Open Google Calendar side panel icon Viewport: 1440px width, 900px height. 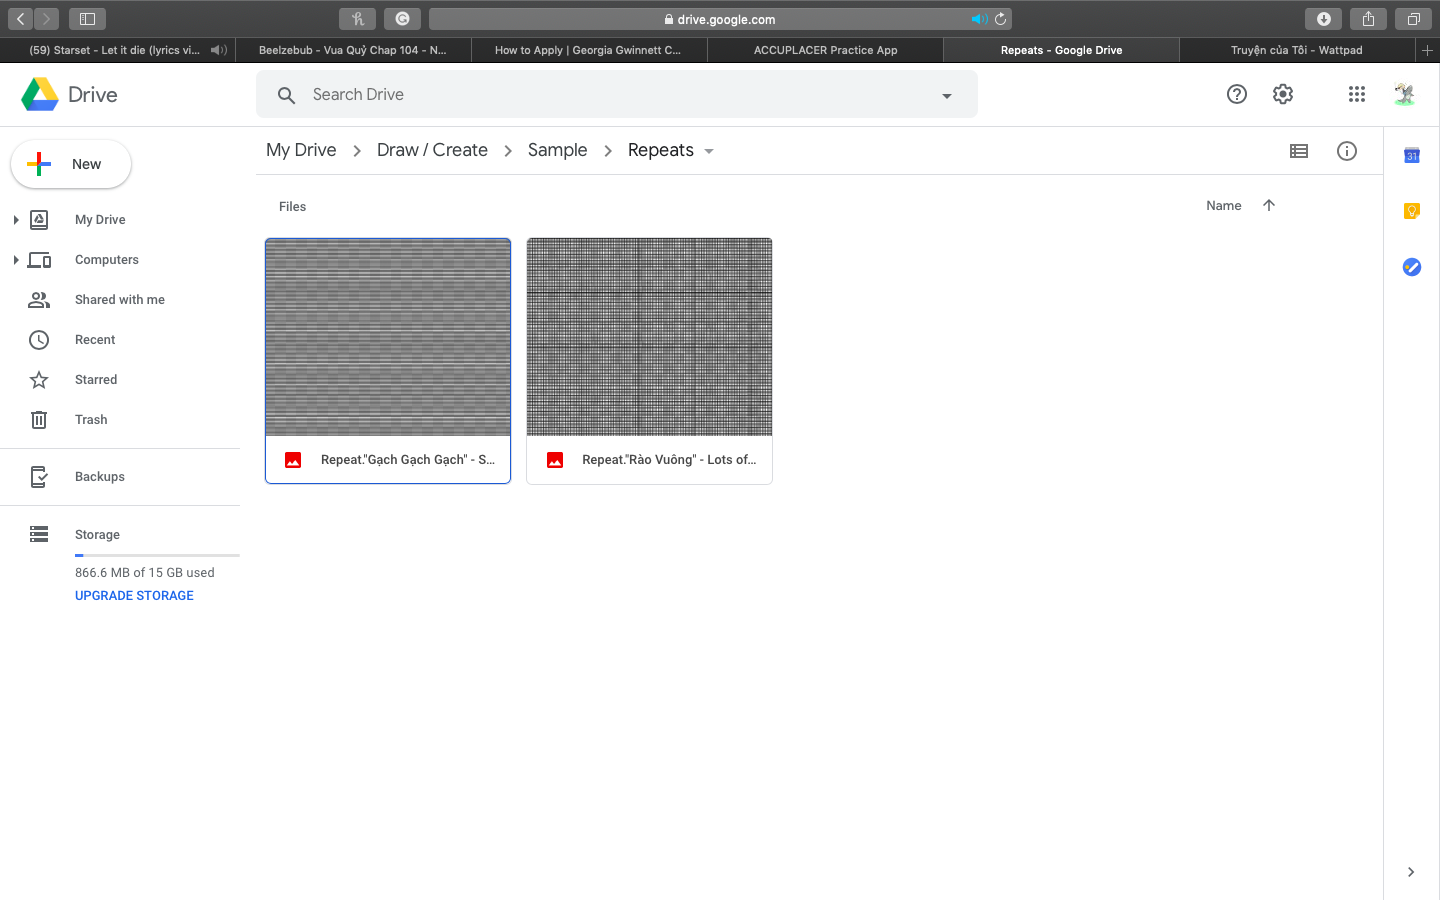pyautogui.click(x=1411, y=156)
